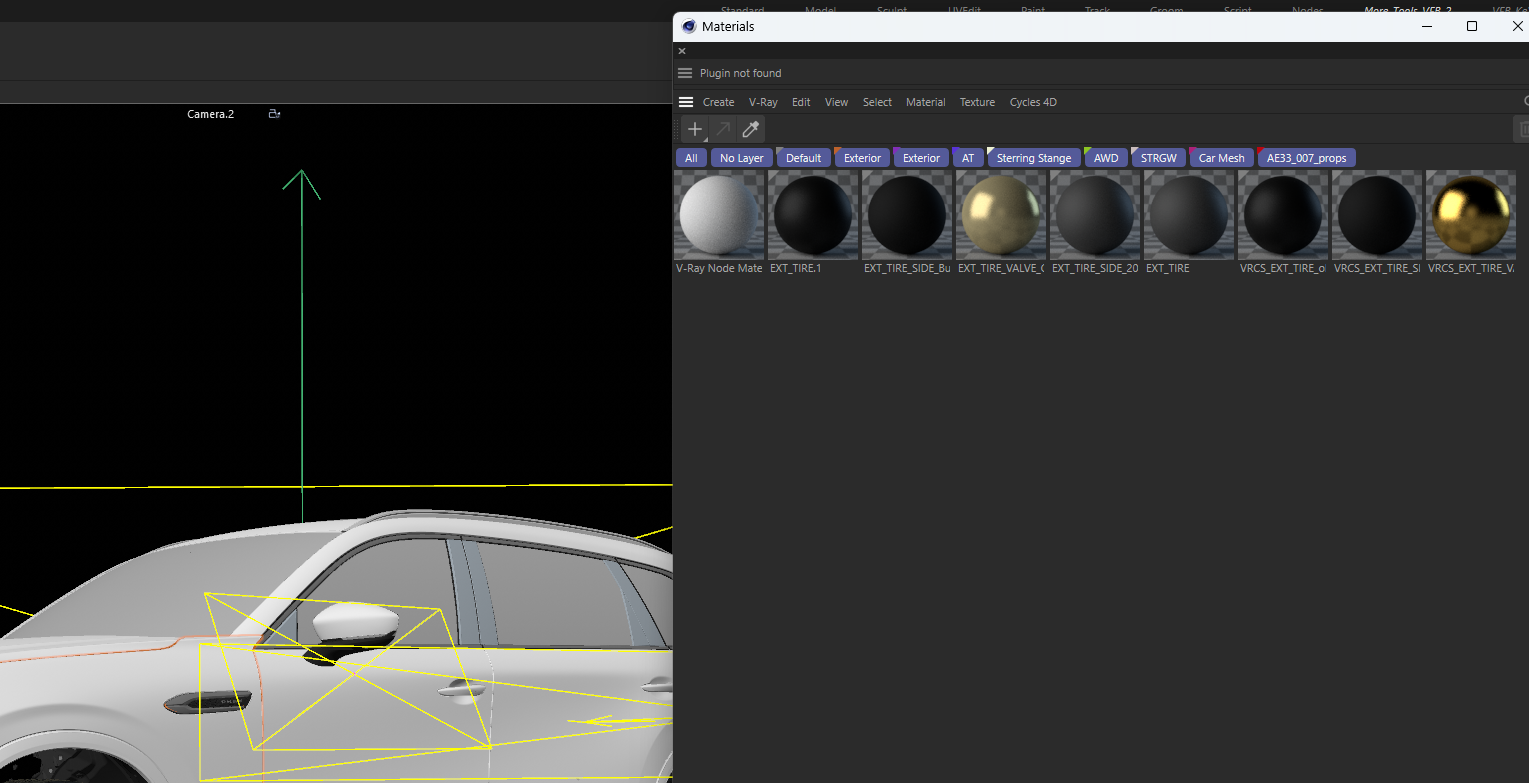The width and height of the screenshot is (1529, 783).
Task: Open the Select menu
Action: [877, 102]
